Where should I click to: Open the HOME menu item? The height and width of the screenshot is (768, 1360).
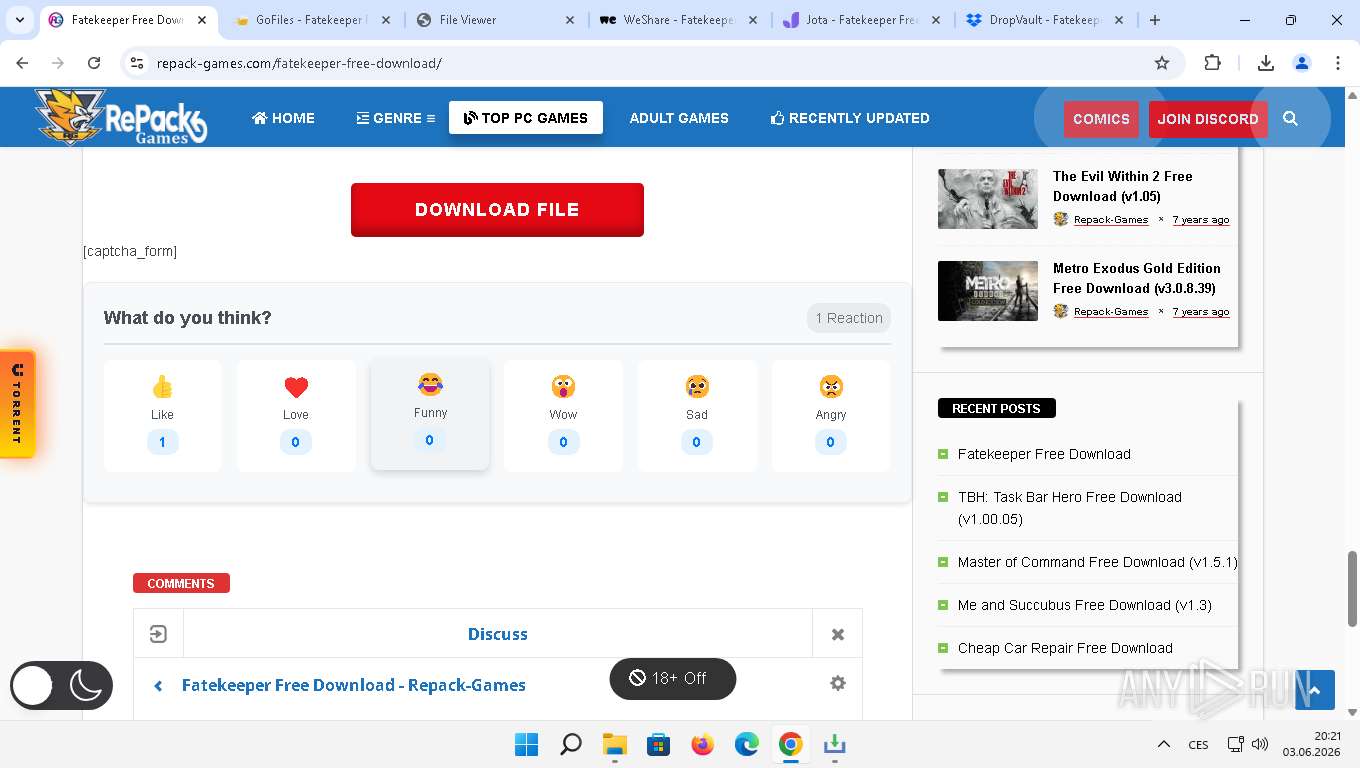click(283, 118)
